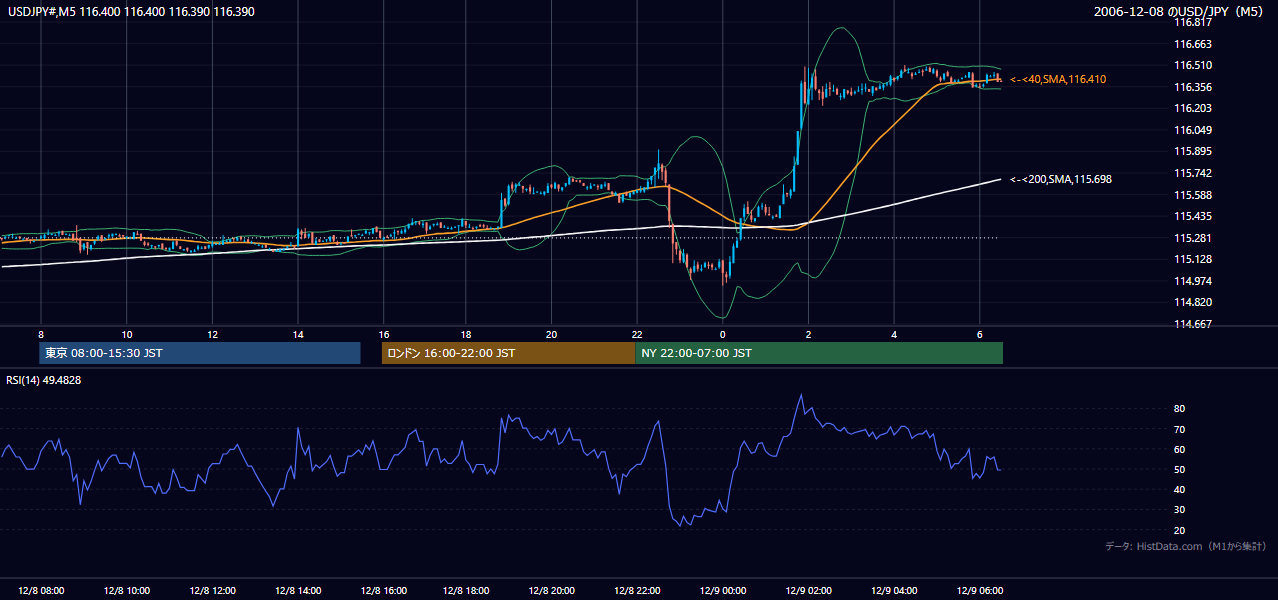Click the bottom time label 12/9 04:00
The image size is (1278, 600).
tap(895, 590)
